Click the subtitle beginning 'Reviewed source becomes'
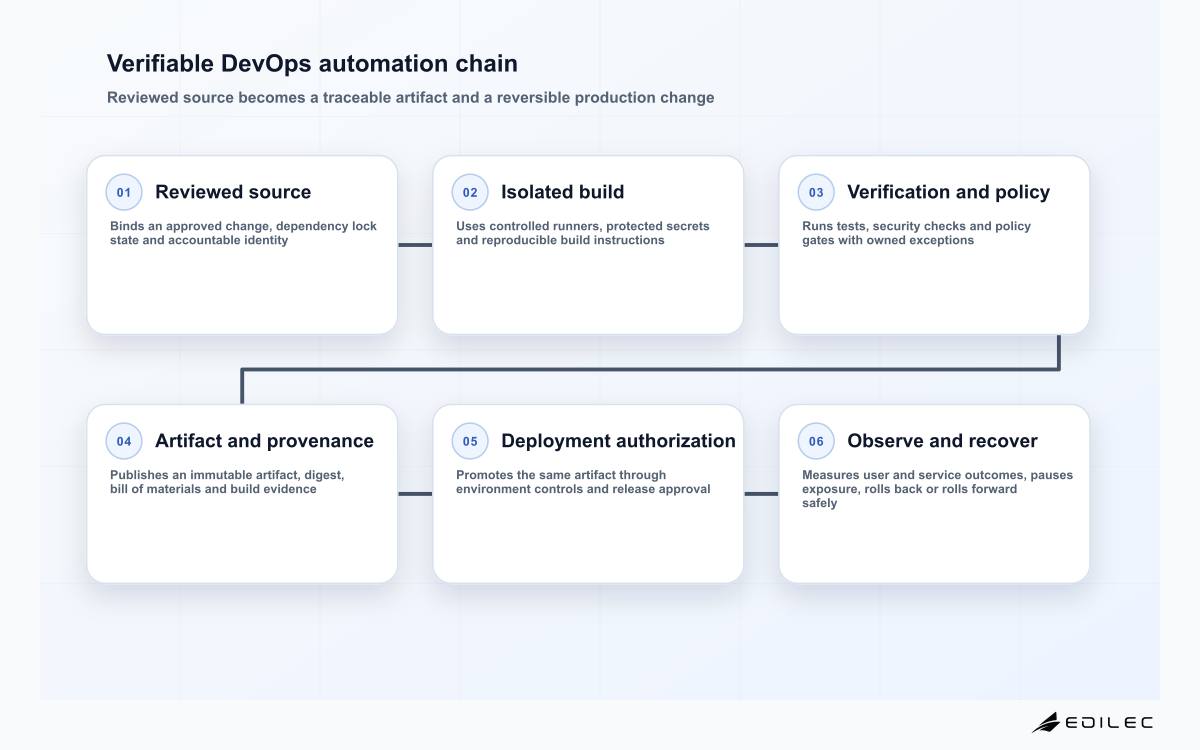Viewport: 1200px width, 750px height. [x=411, y=98]
